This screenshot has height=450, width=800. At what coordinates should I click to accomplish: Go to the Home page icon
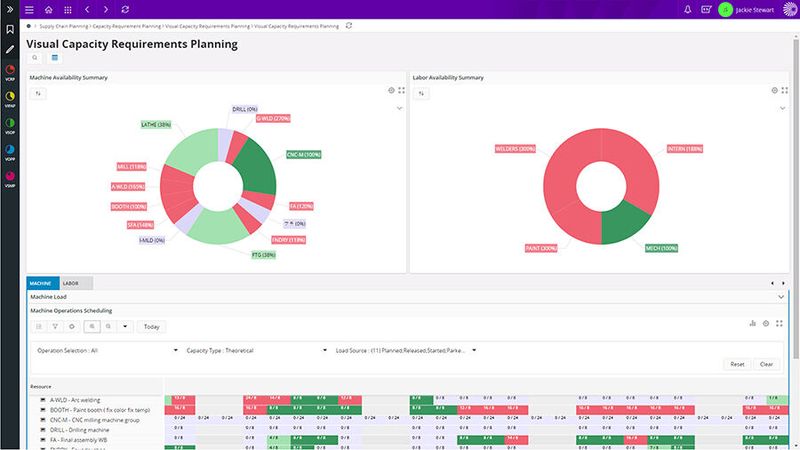48,9
